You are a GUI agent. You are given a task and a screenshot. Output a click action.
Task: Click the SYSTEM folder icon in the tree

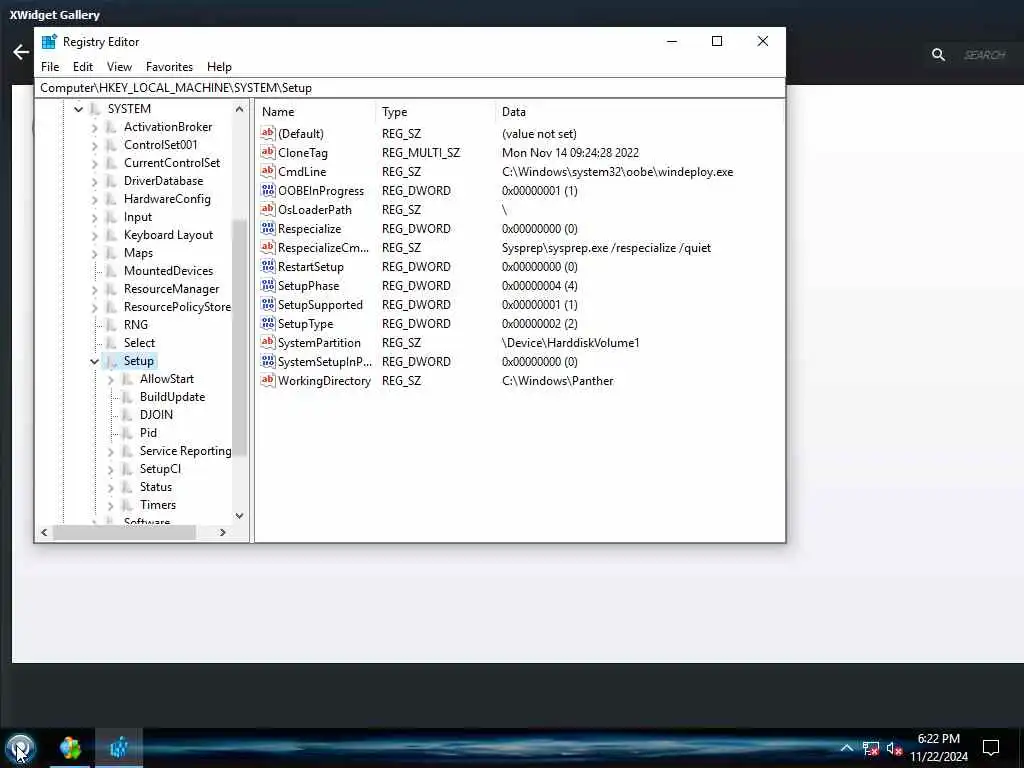(96, 108)
